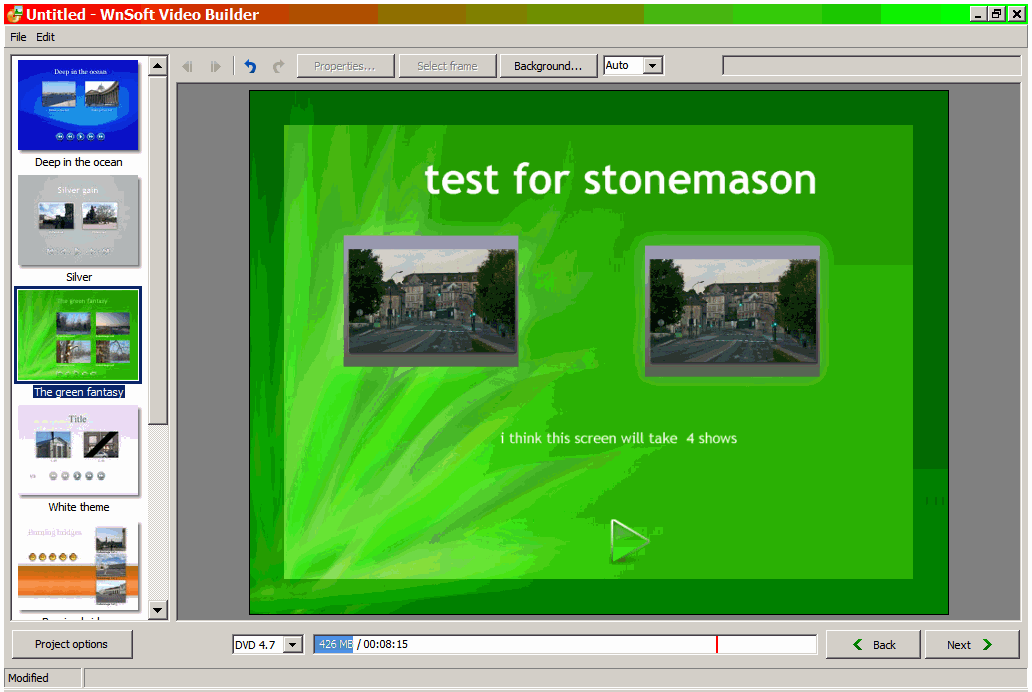Select the Deep in the ocean template thumbnail
Image resolution: width=1032 pixels, height=692 pixels.
(78, 105)
